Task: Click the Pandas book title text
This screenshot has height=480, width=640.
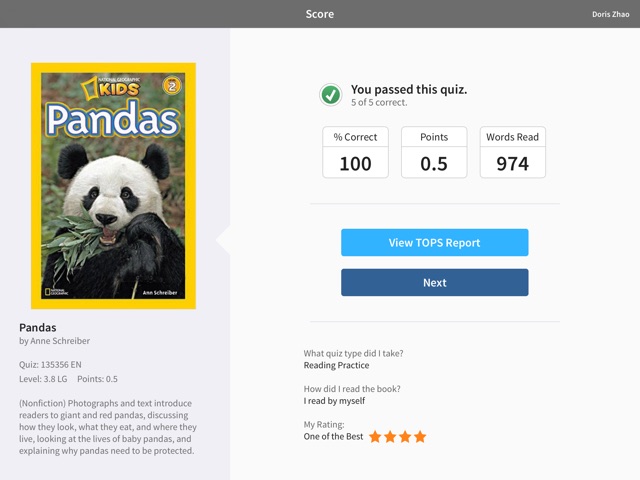Action: tap(38, 328)
